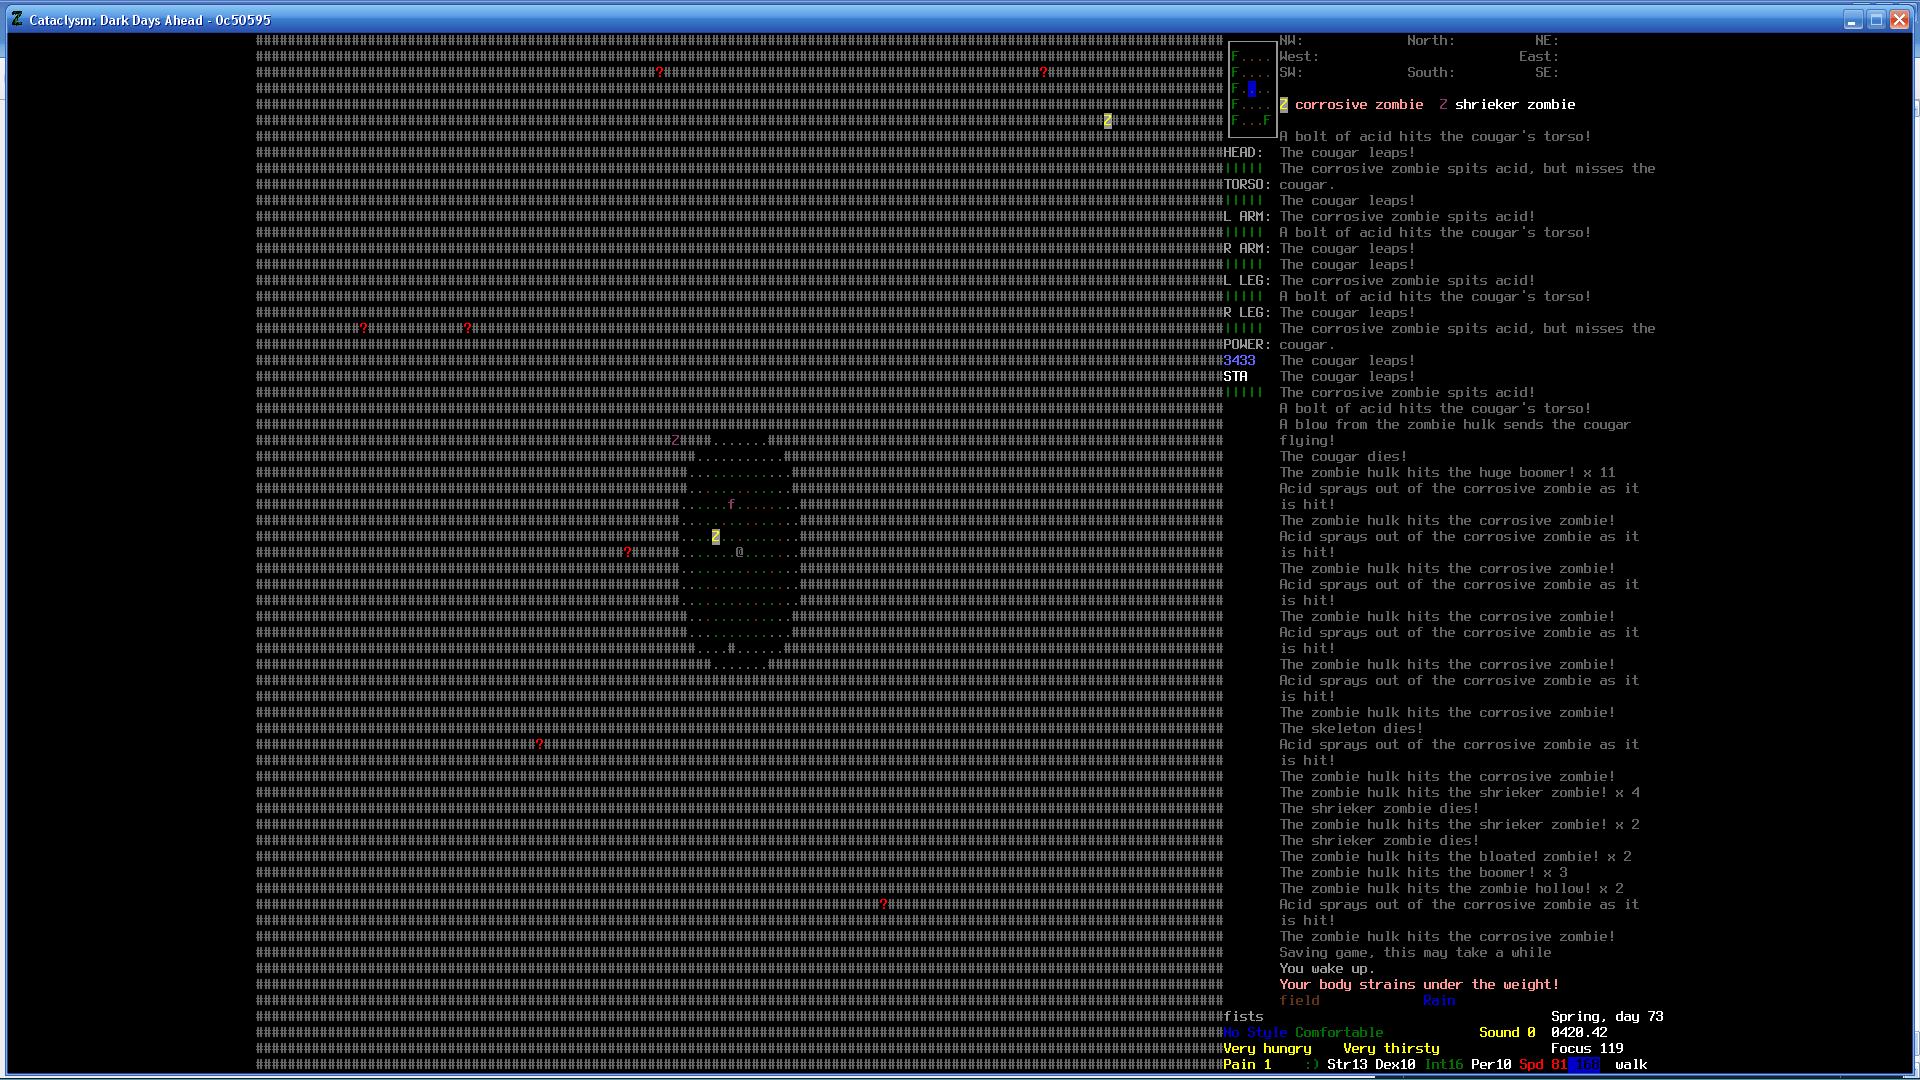Click the Very hungry status text
The width and height of the screenshot is (1920, 1080).
pos(1266,1049)
